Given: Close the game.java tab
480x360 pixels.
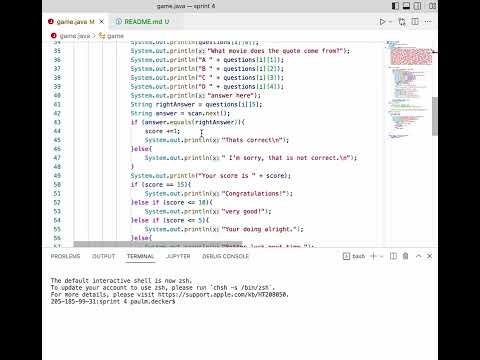Looking at the screenshot, I should 102,22.
